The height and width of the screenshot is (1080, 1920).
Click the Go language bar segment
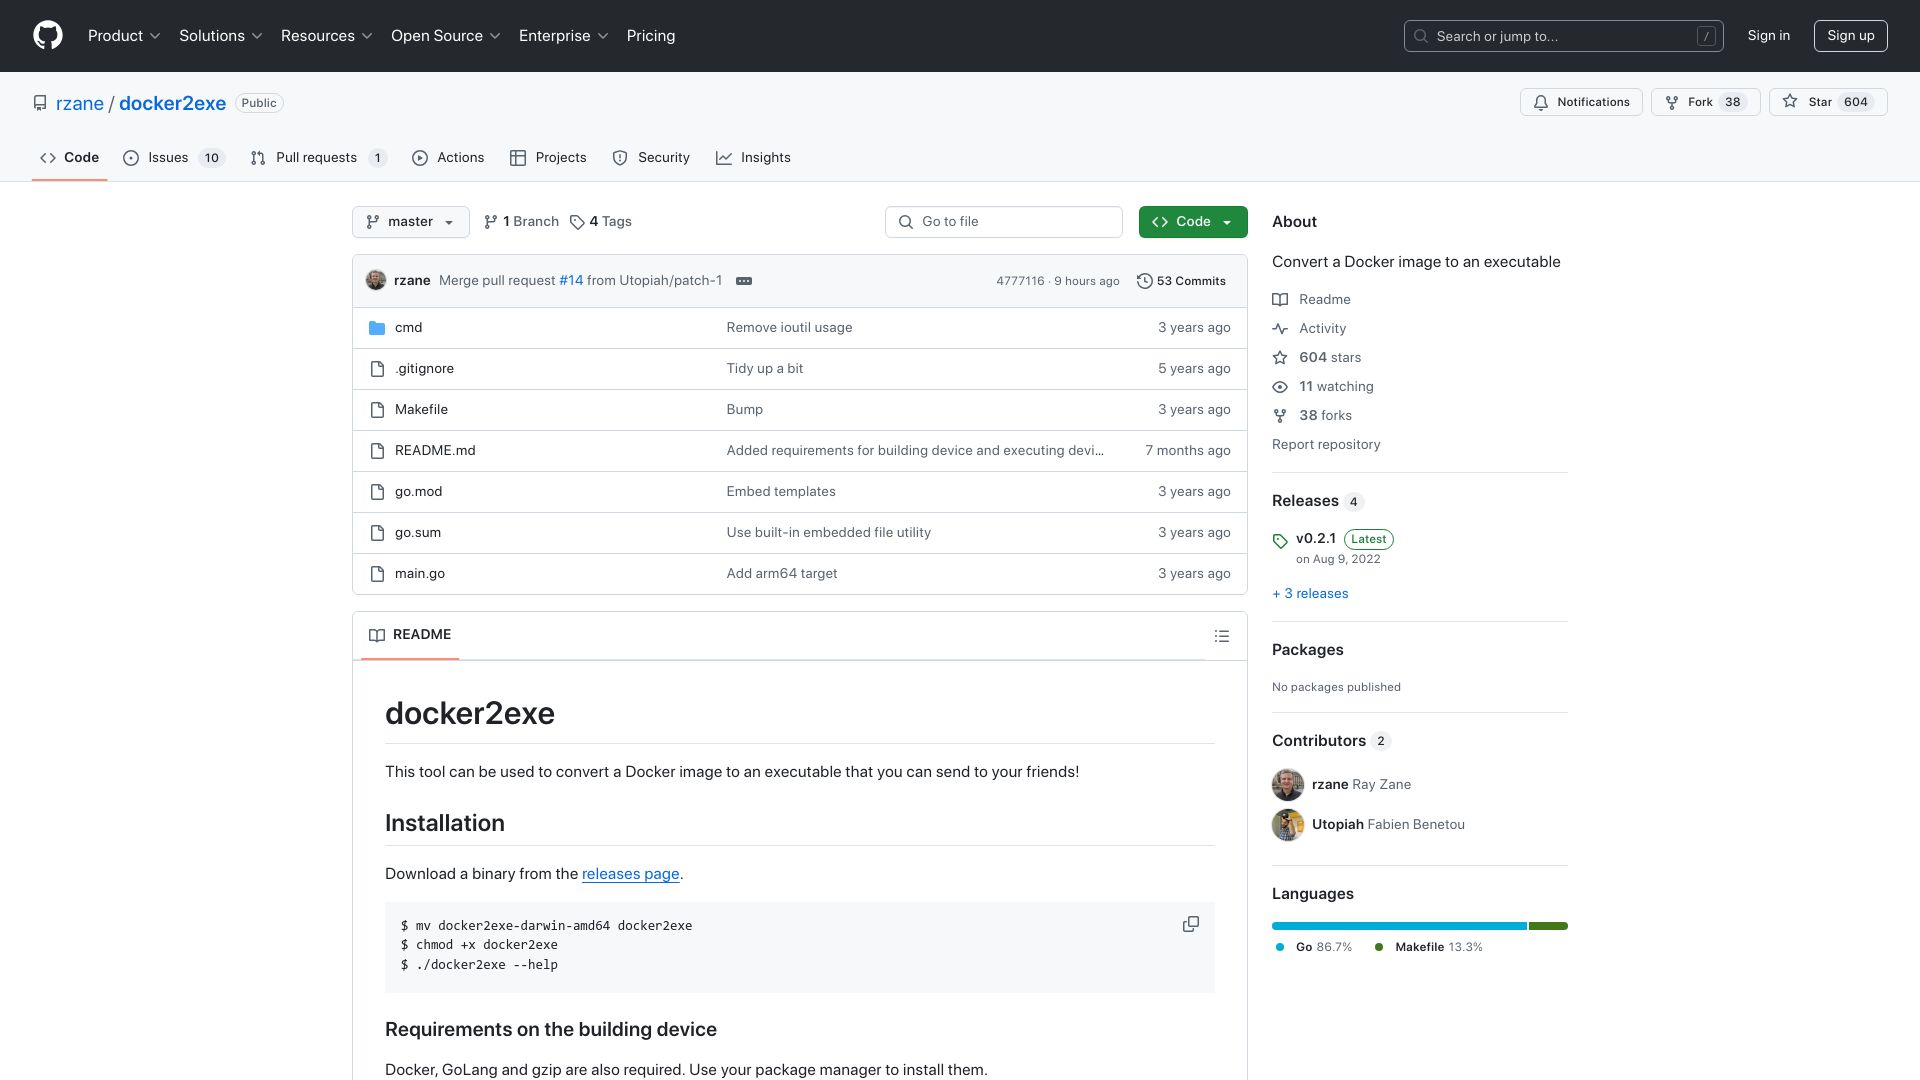point(1399,926)
